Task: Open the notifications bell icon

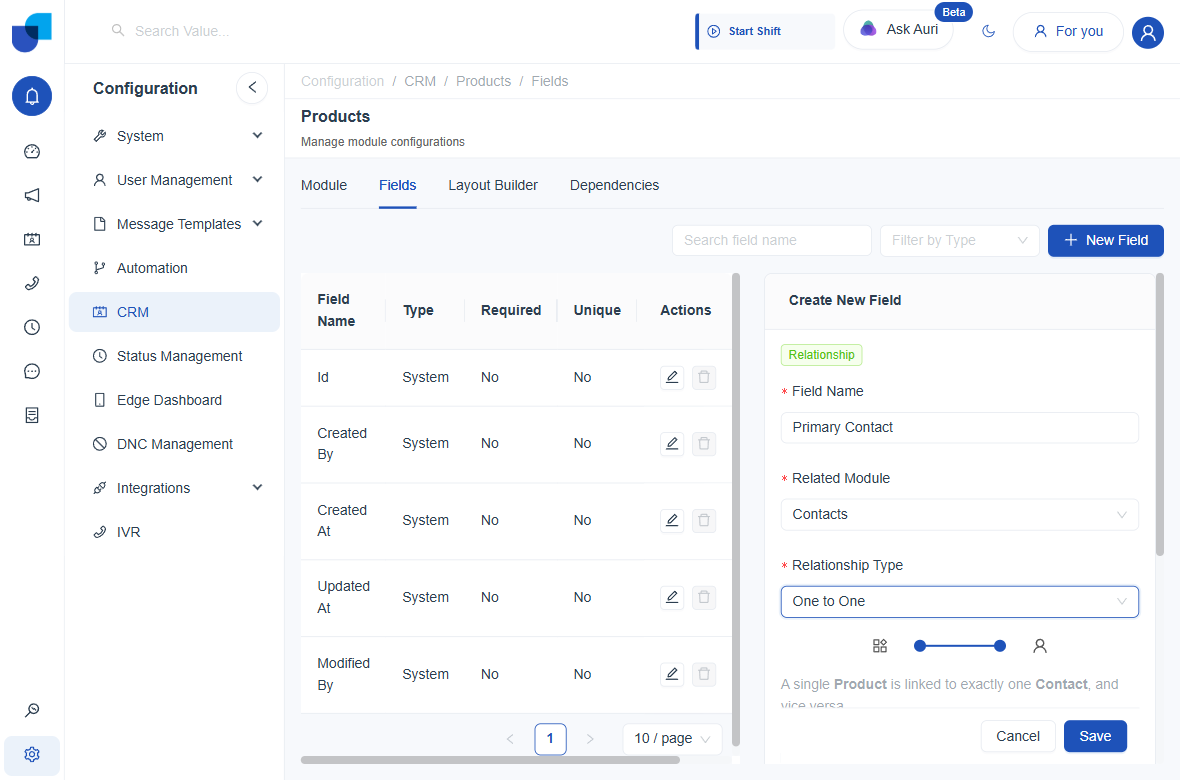Action: tap(32, 96)
